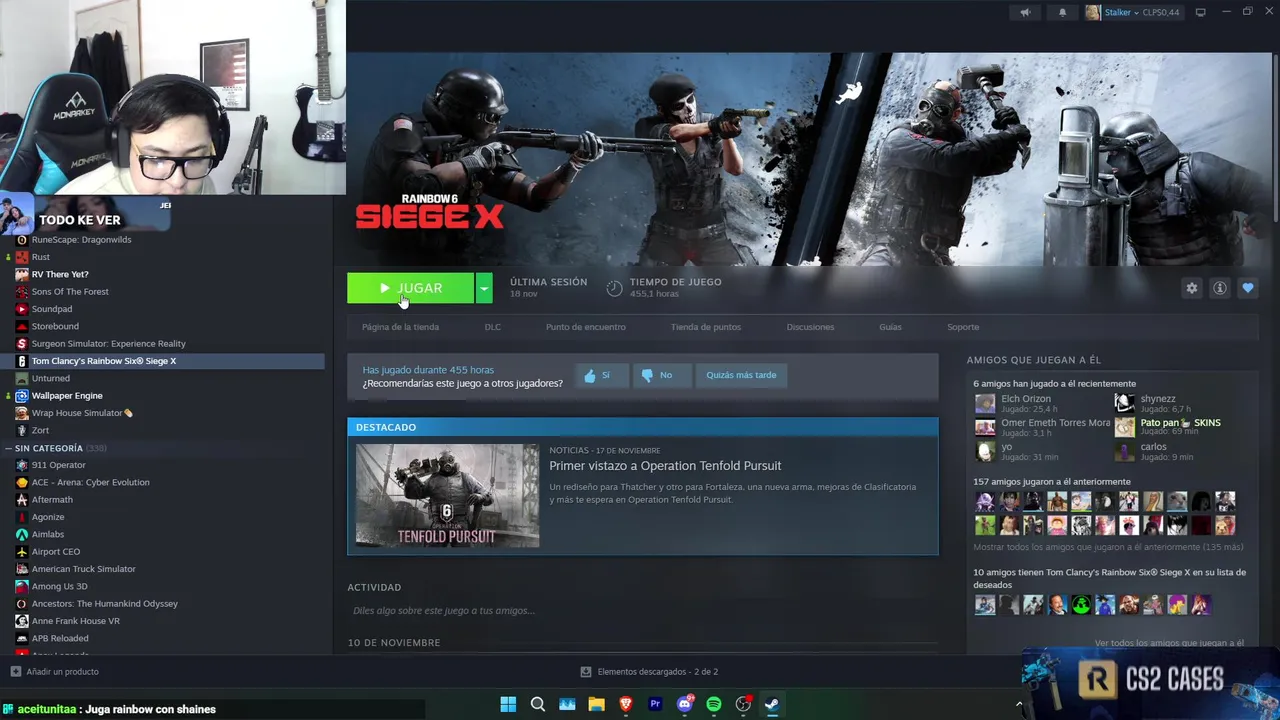The height and width of the screenshot is (720, 1280).
Task: Select Quizás más tarde button
Action: pos(741,375)
